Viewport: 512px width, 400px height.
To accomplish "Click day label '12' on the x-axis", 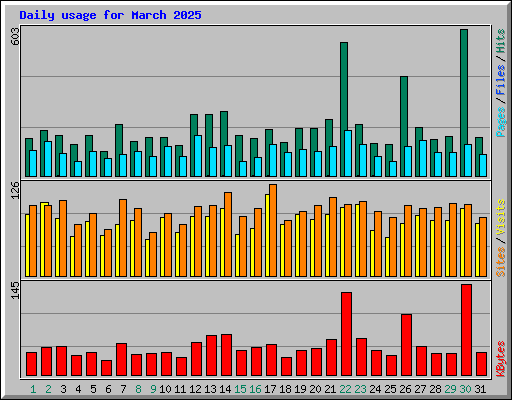I will (x=195, y=389).
